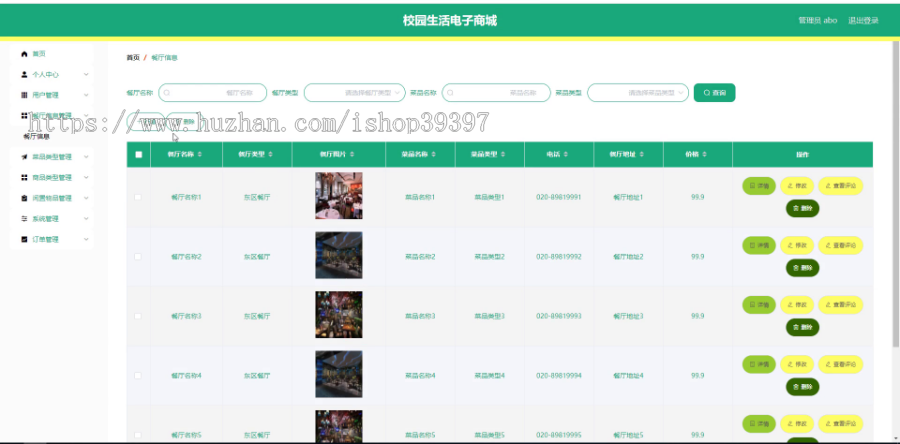This screenshot has height=444, width=900.
Task: Sort by 餐厅名称 column arrows
Action: [200, 154]
